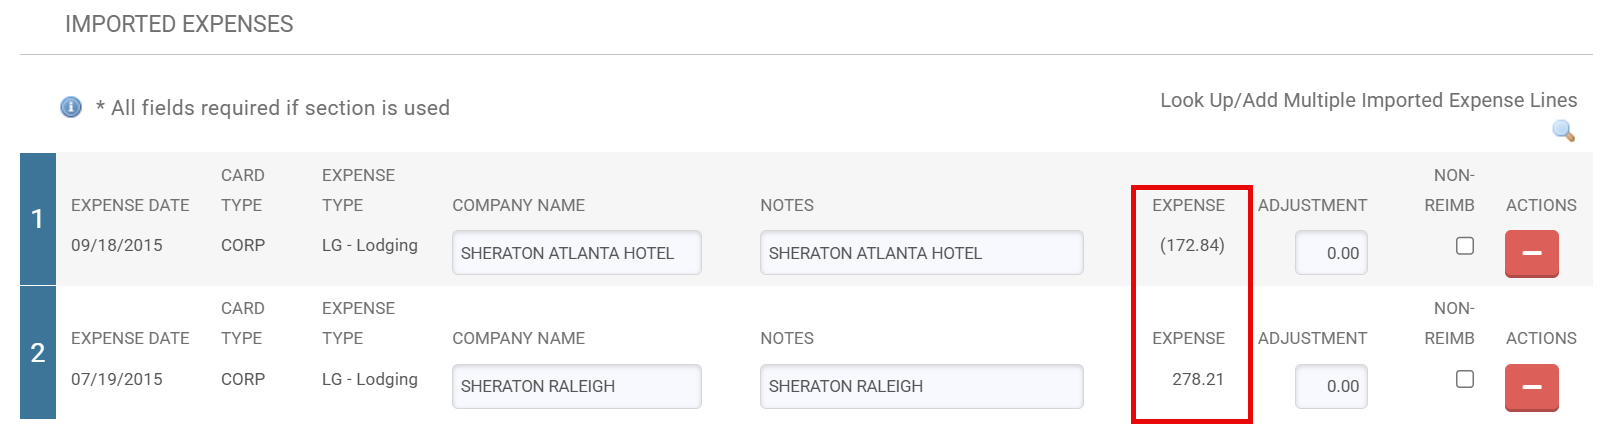Select the notes field on line 2
The width and height of the screenshot is (1603, 433).
(x=920, y=387)
